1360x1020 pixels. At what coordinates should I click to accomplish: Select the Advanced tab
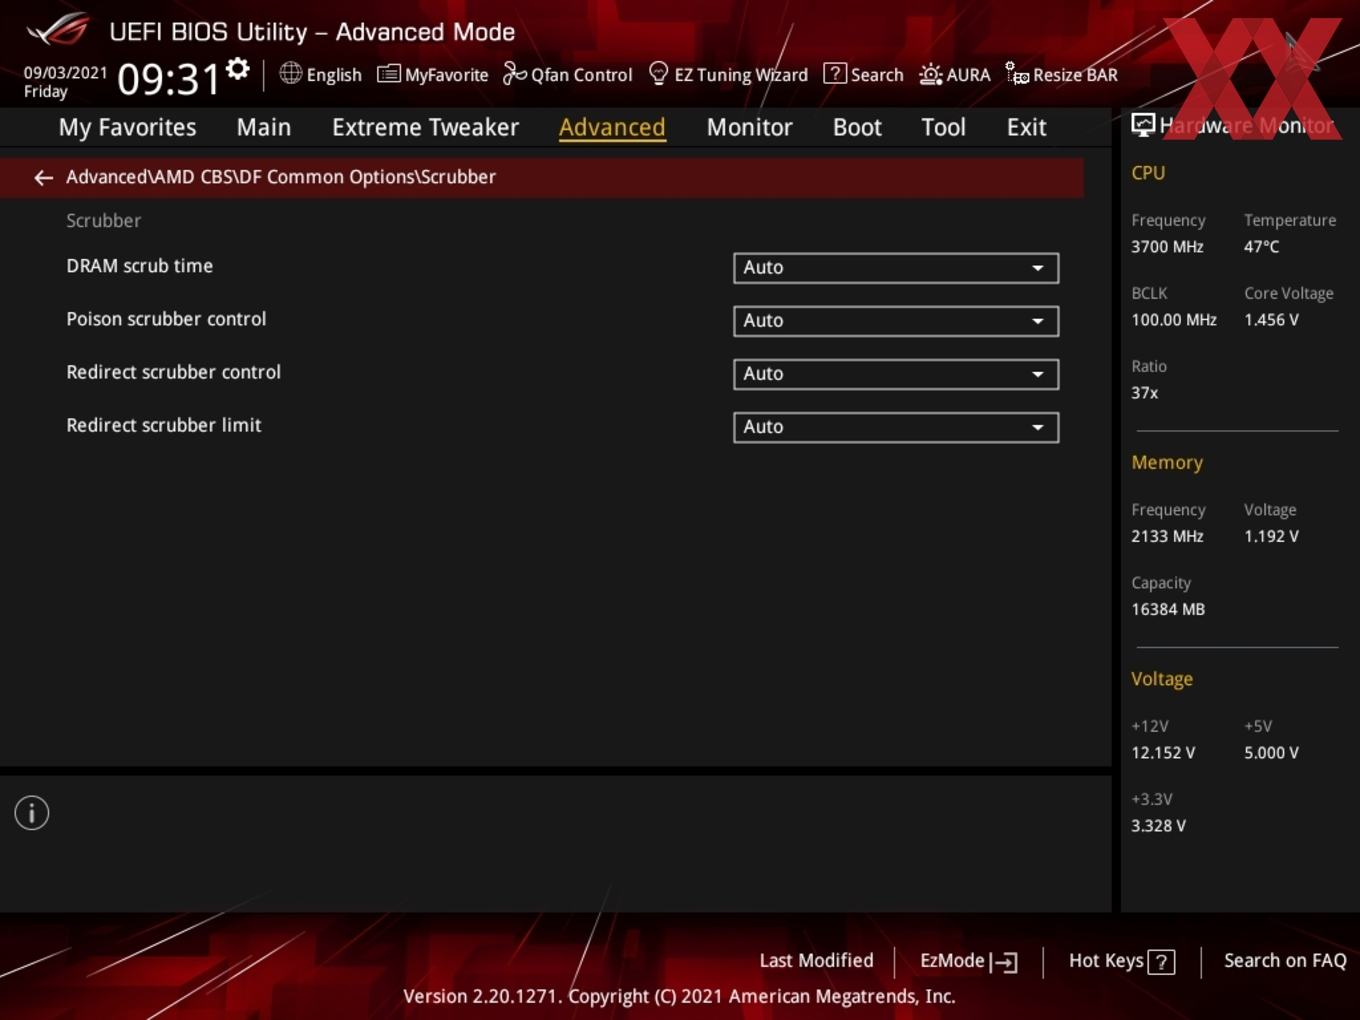612,127
